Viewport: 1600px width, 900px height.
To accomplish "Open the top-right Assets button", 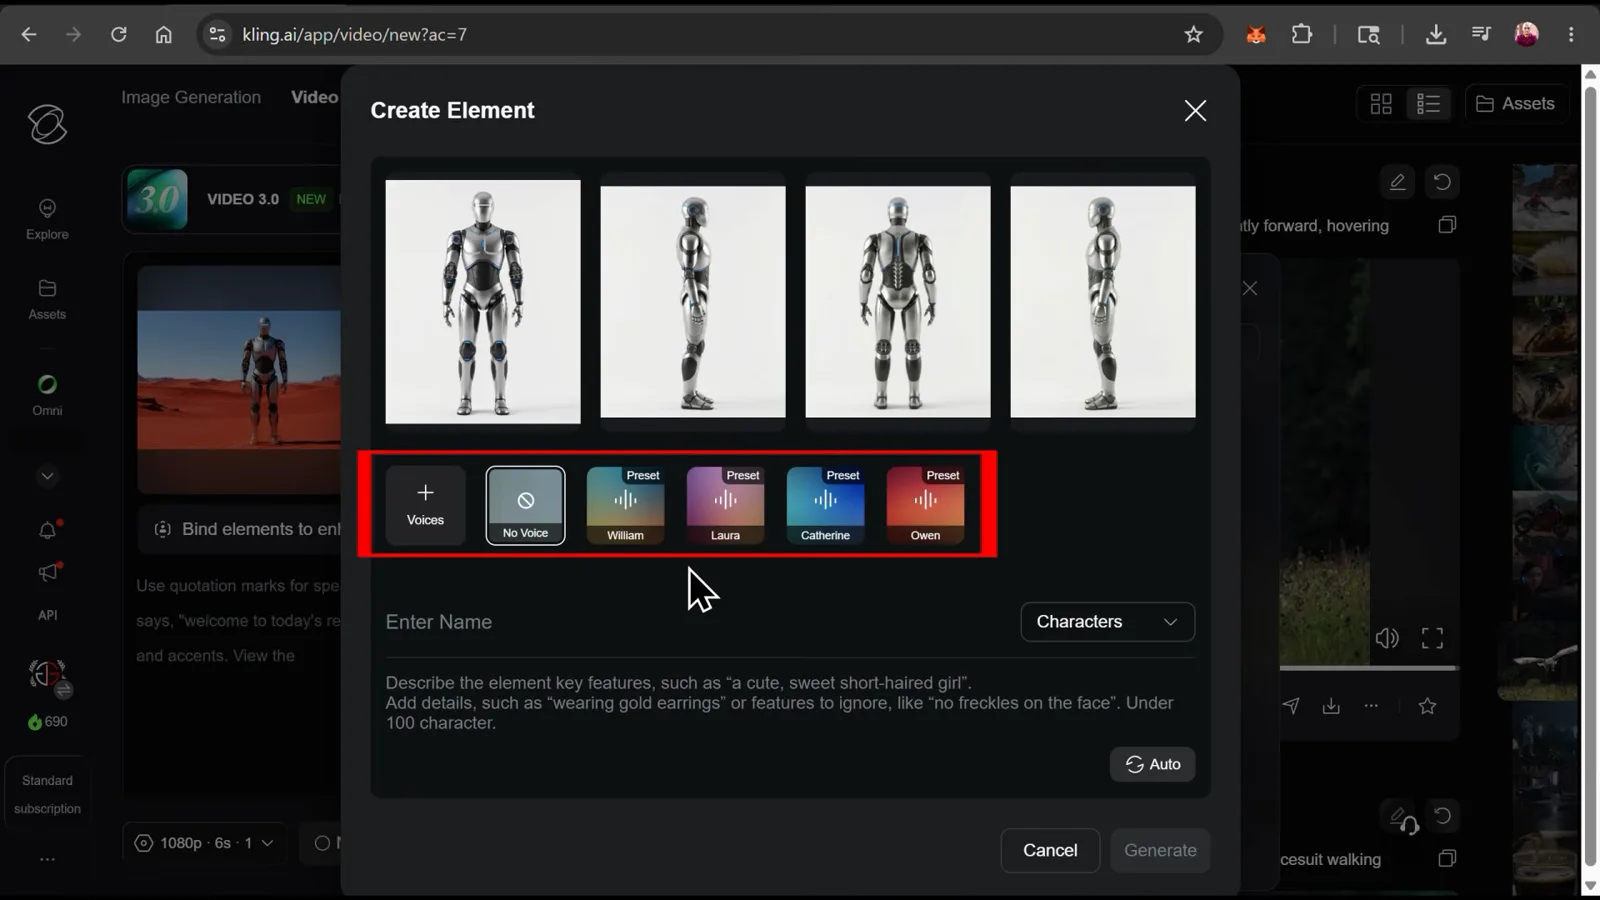I will pos(1515,104).
